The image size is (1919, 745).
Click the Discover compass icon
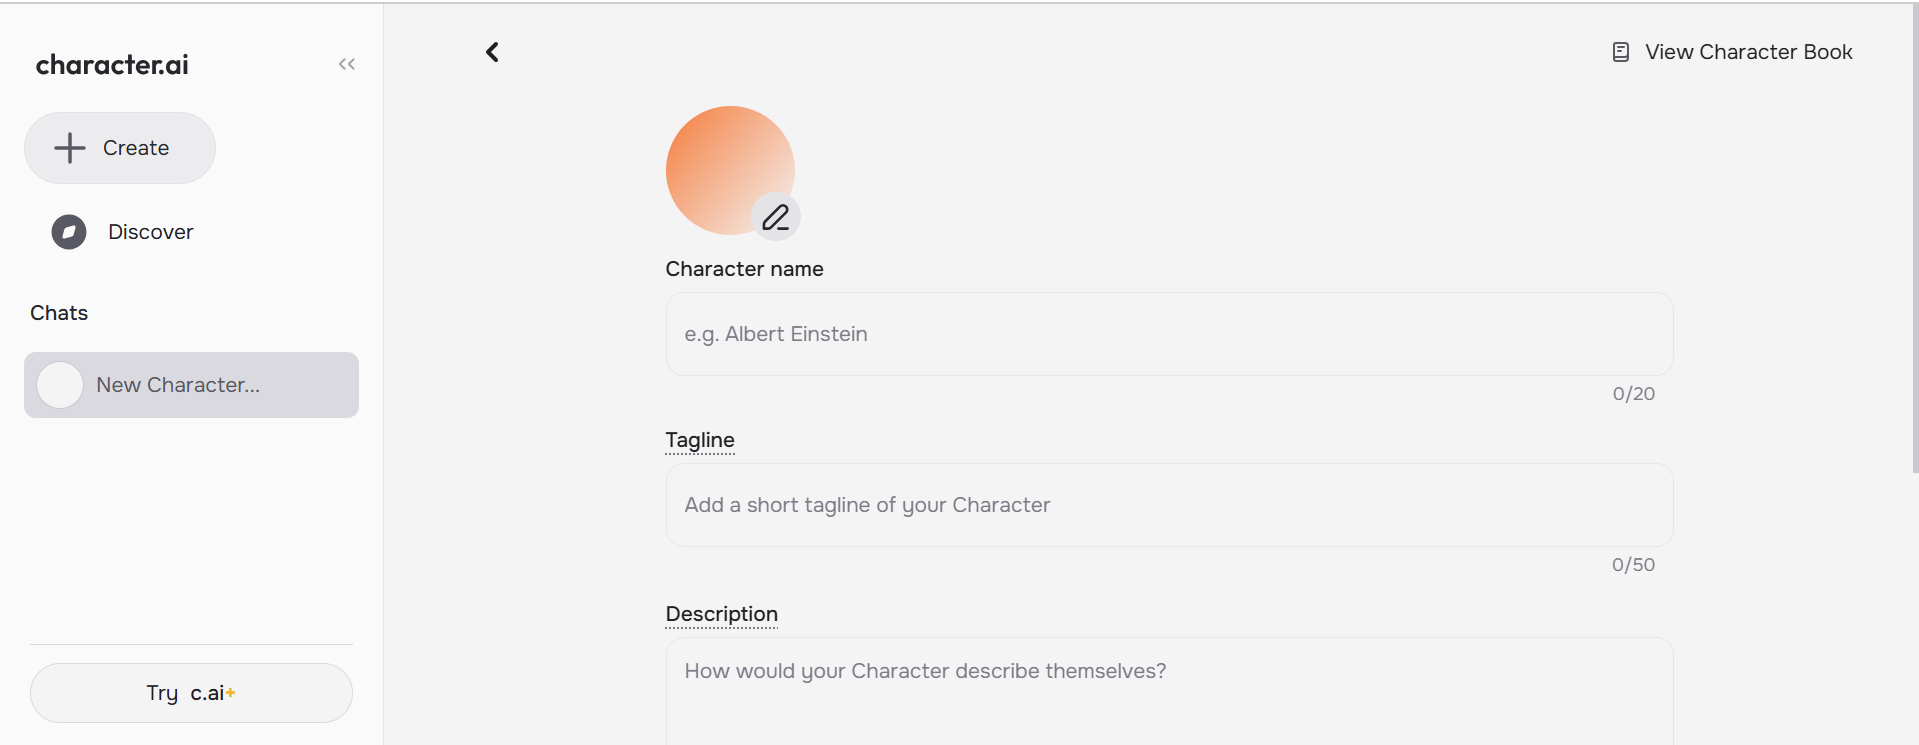[69, 232]
